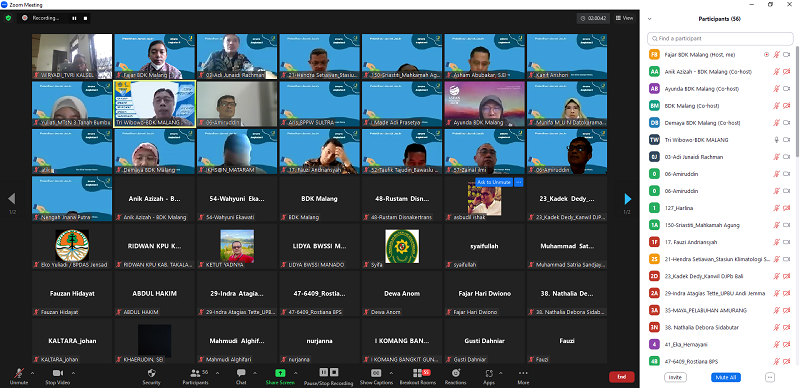Open the Chat panel
800x388 pixels.
[x=241, y=373]
